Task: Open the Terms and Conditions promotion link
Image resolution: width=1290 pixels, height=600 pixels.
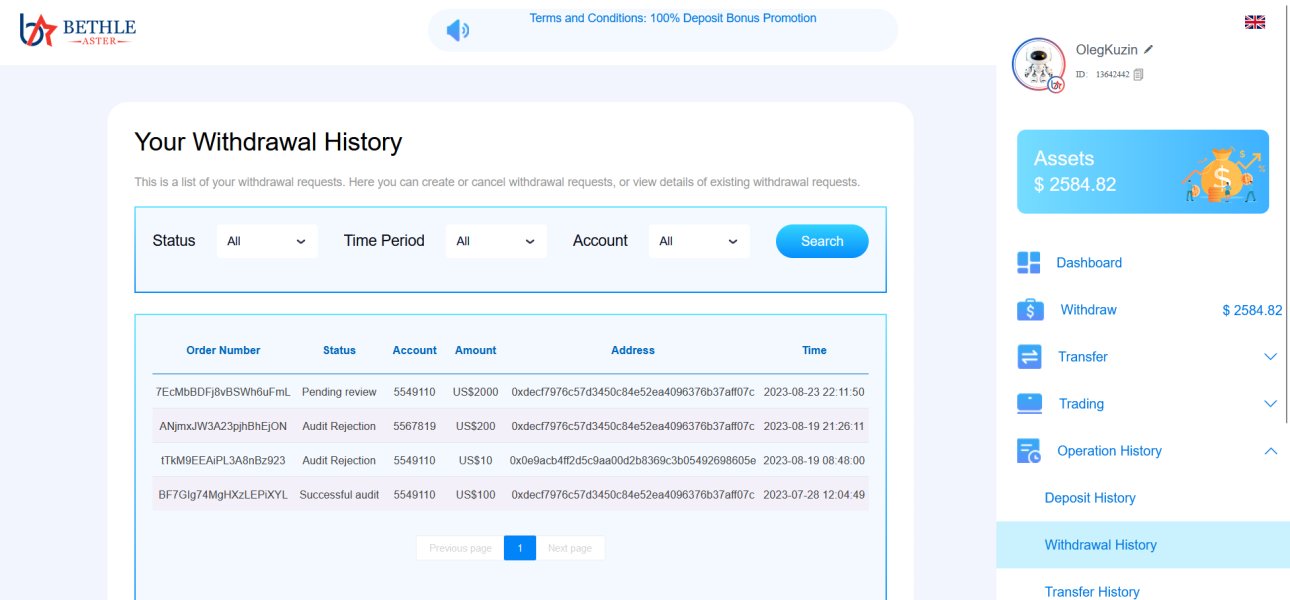Action: tap(672, 18)
